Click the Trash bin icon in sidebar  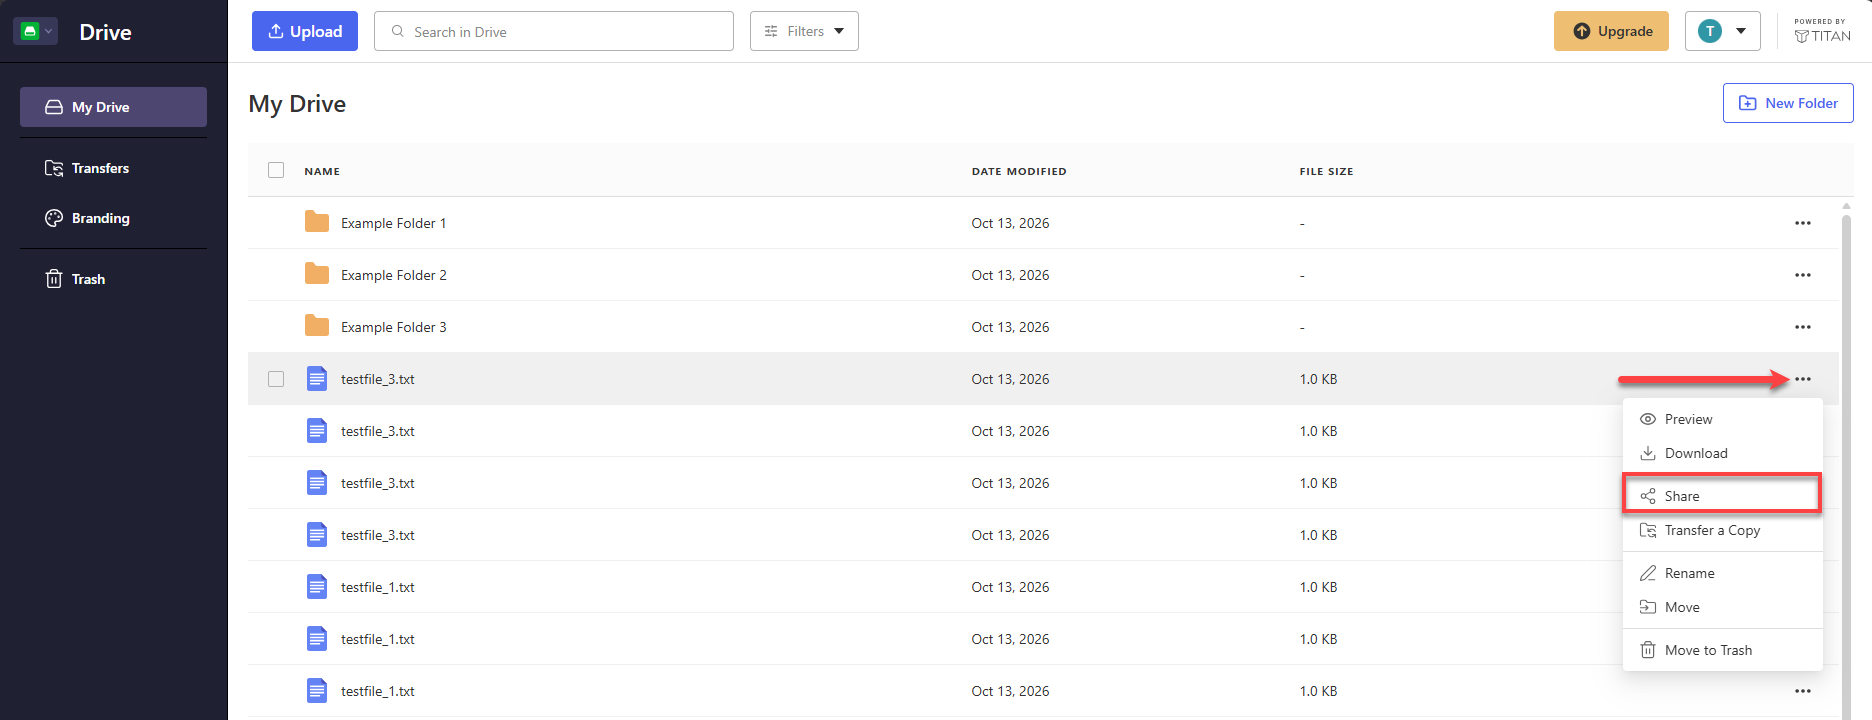54,279
